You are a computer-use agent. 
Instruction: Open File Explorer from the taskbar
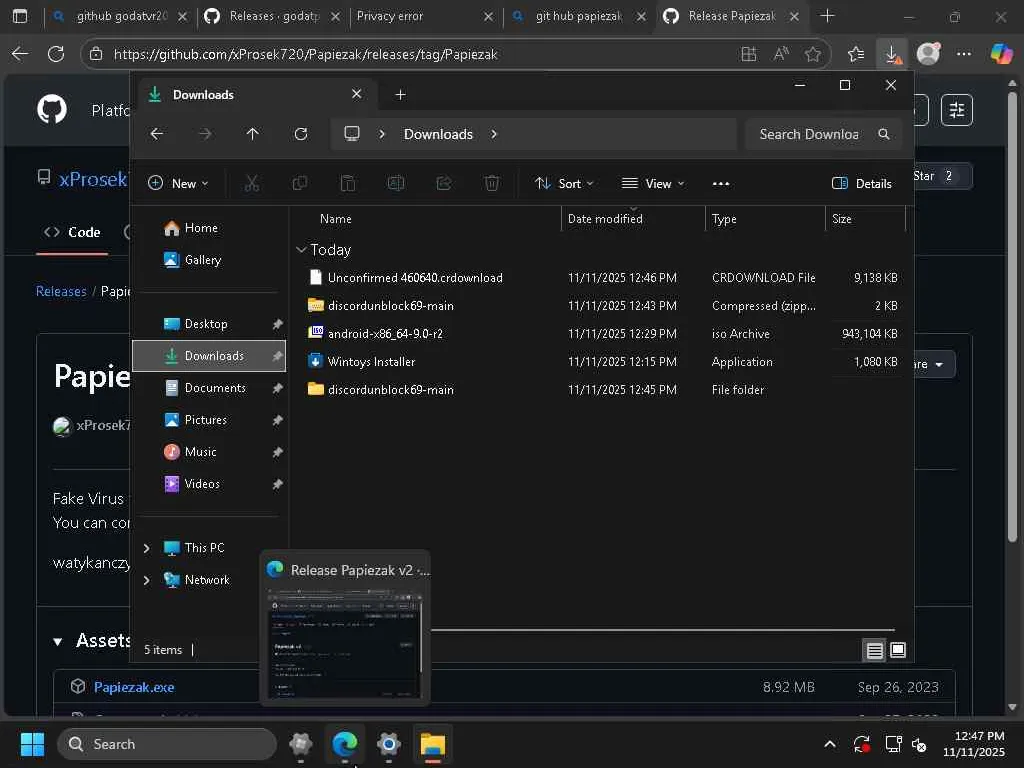pos(432,744)
